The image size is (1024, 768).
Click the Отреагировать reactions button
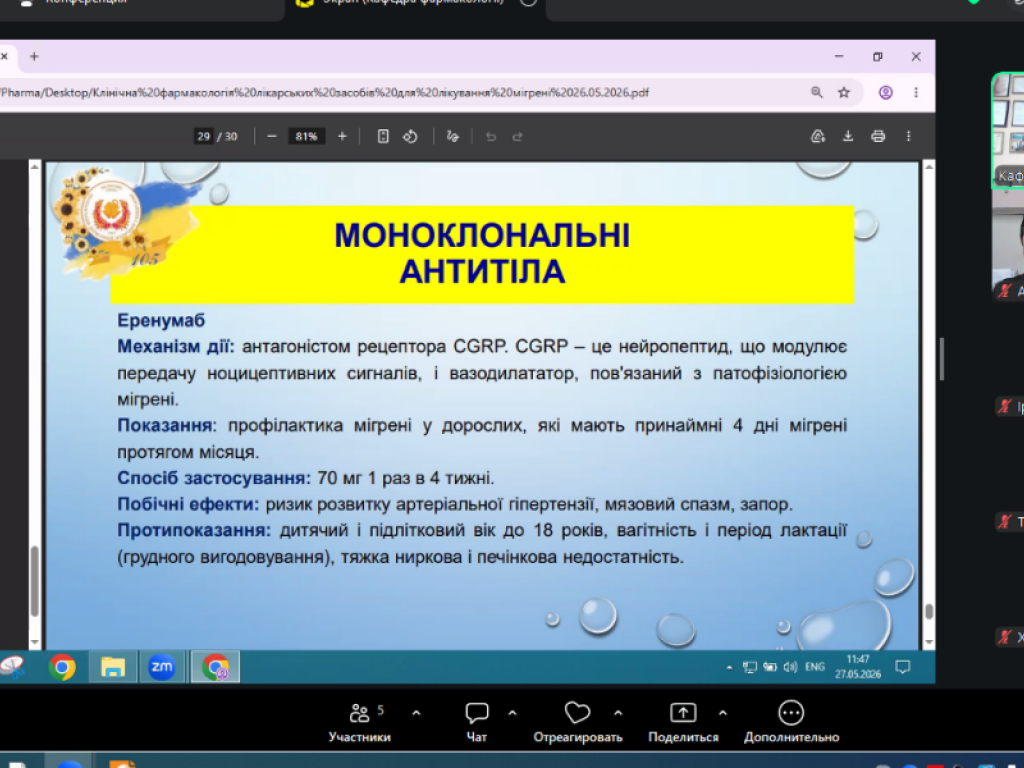pos(578,722)
